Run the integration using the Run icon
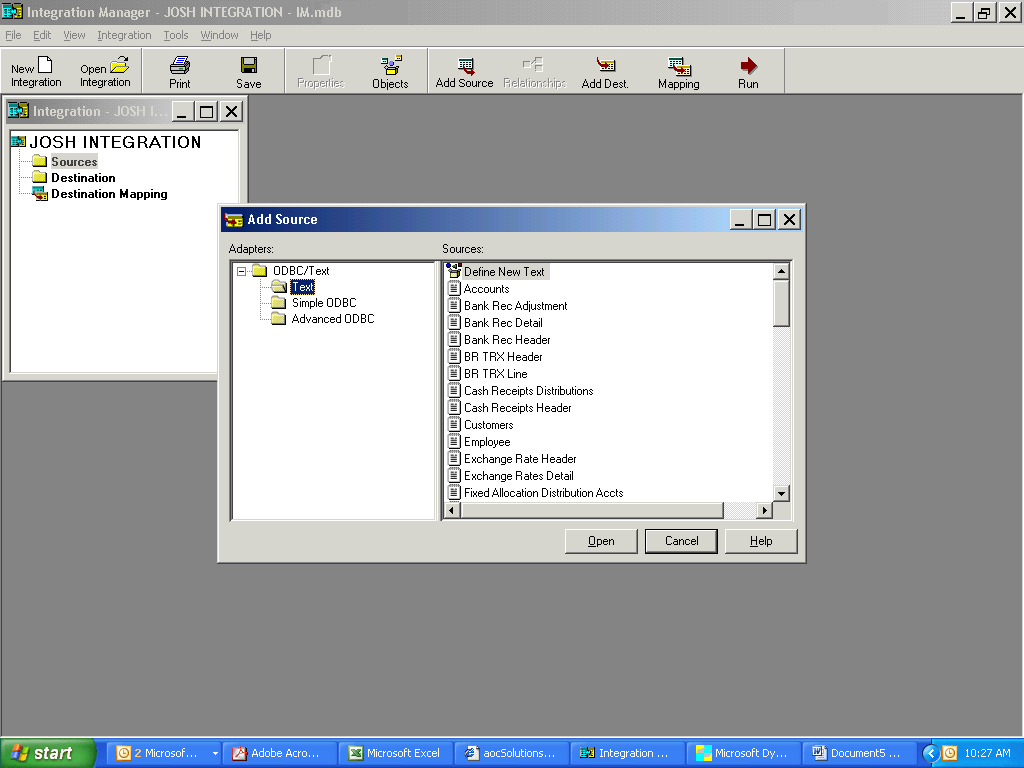This screenshot has height=768, width=1024. pos(747,70)
